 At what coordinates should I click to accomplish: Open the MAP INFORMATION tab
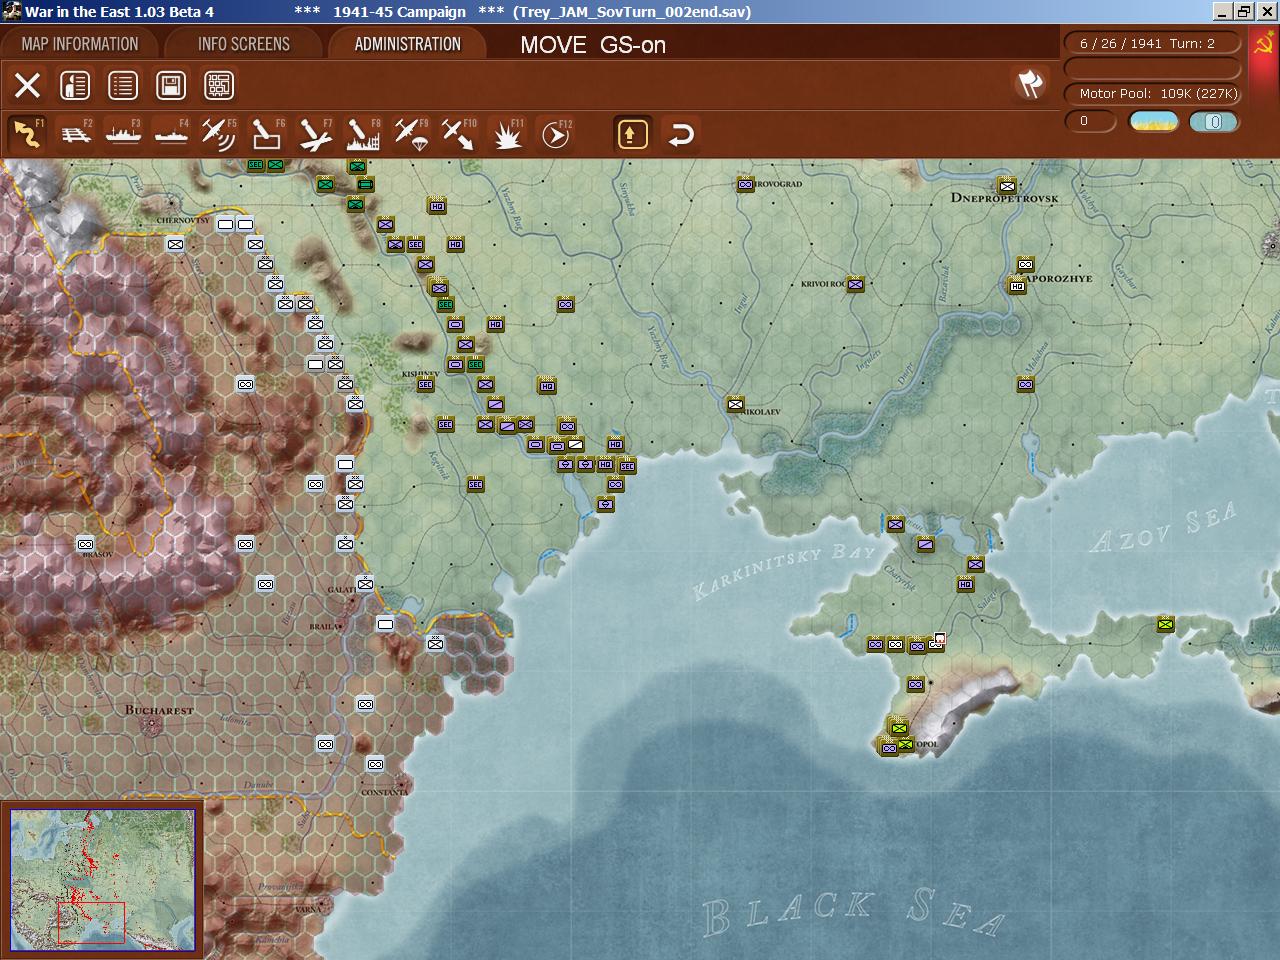tap(80, 44)
